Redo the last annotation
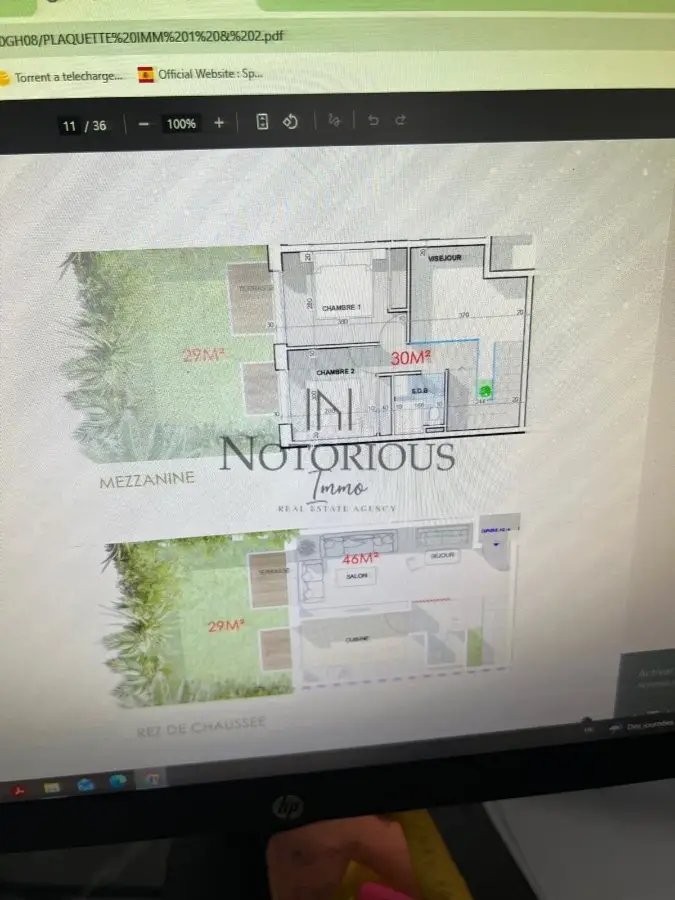 400,120
